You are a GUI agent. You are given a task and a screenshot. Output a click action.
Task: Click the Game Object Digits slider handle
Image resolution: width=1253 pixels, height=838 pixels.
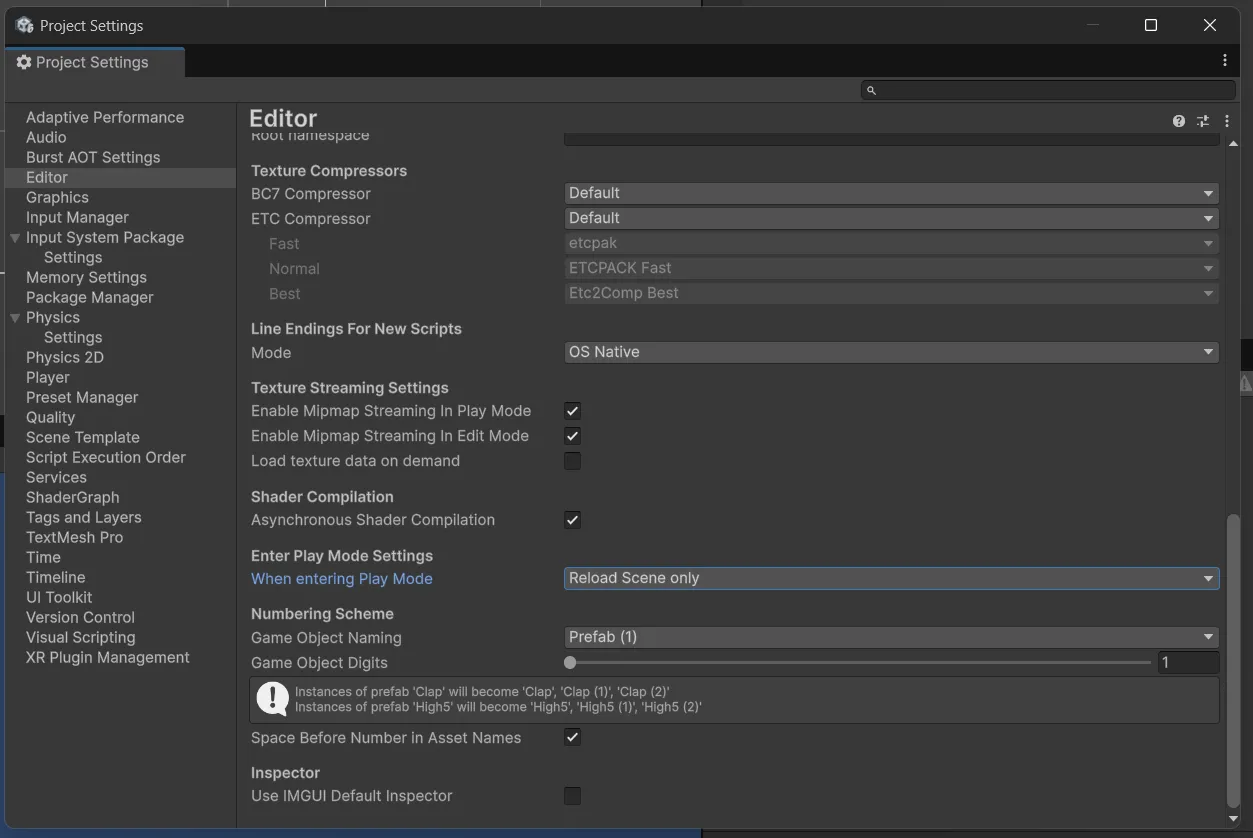570,662
